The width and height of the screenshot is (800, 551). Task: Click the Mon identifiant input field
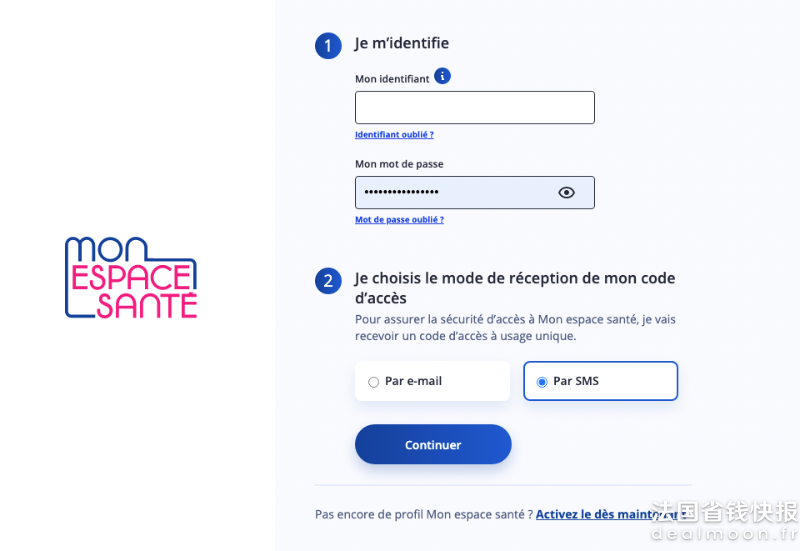tap(474, 108)
